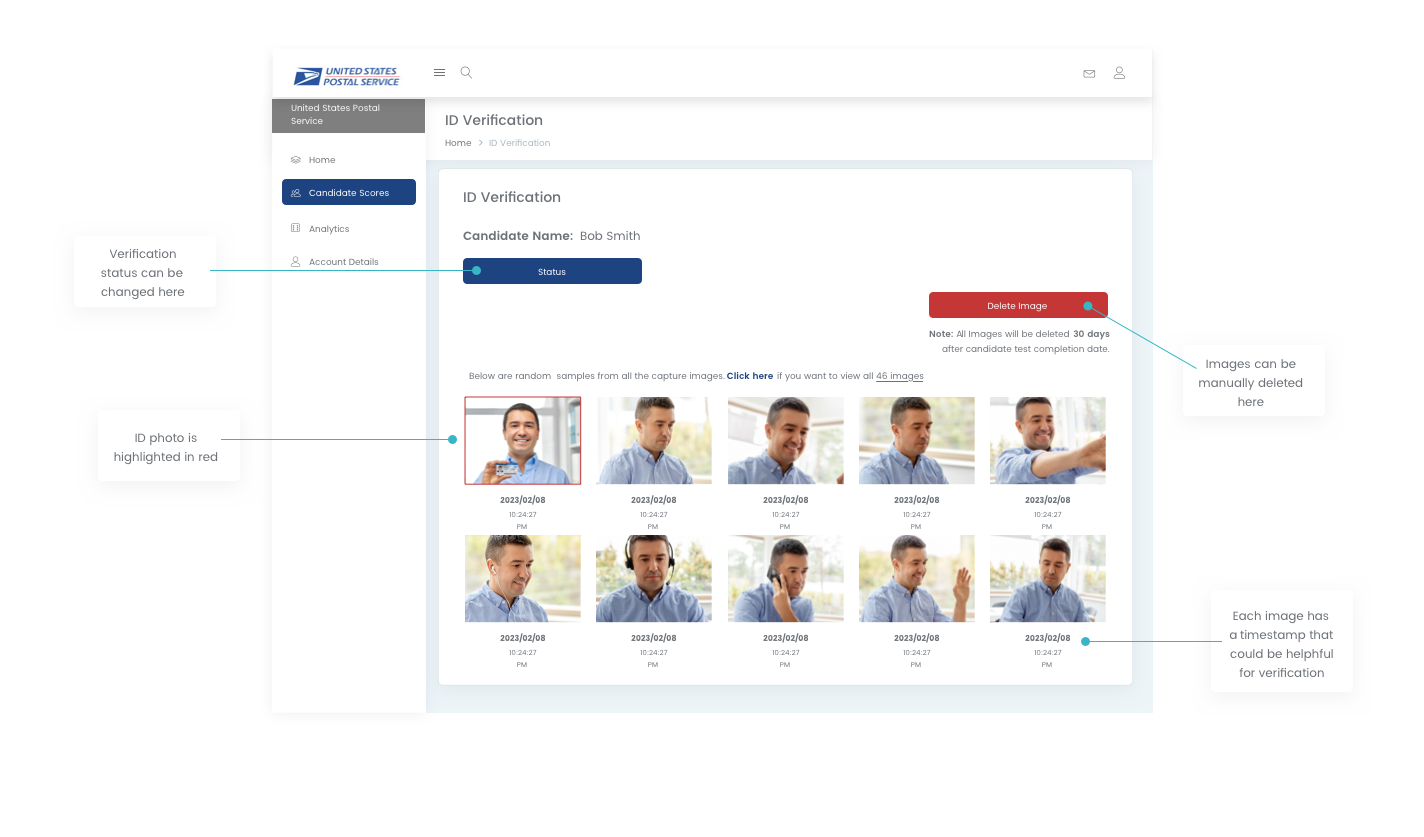Open the mail envelope icon
The width and height of the screenshot is (1424, 837).
coord(1089,73)
